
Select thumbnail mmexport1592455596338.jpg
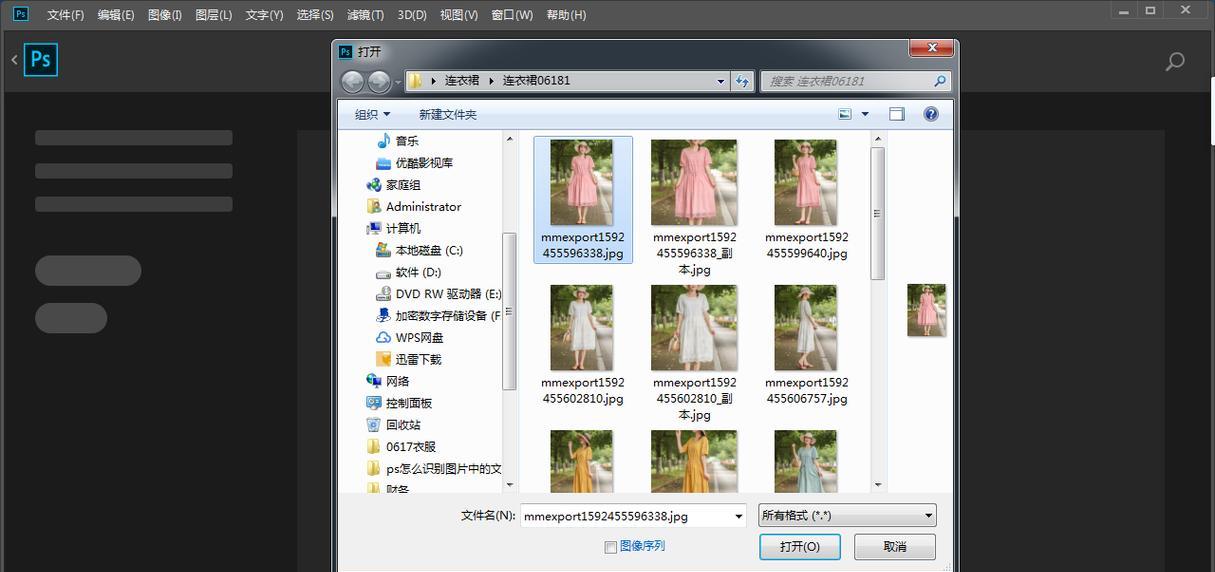pos(582,200)
